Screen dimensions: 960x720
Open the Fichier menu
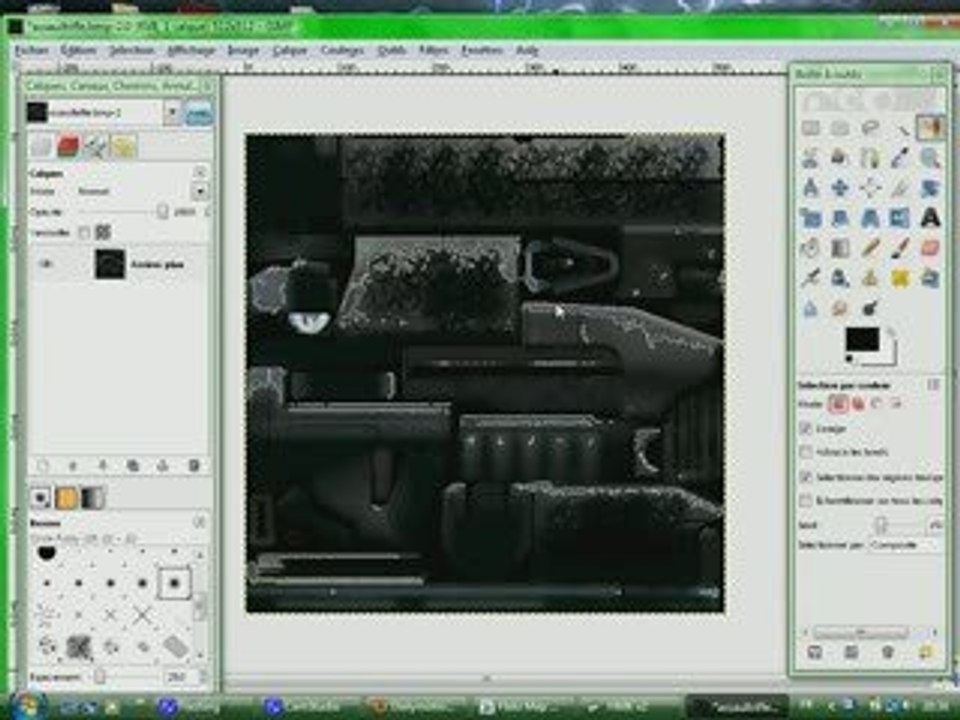(x=31, y=50)
